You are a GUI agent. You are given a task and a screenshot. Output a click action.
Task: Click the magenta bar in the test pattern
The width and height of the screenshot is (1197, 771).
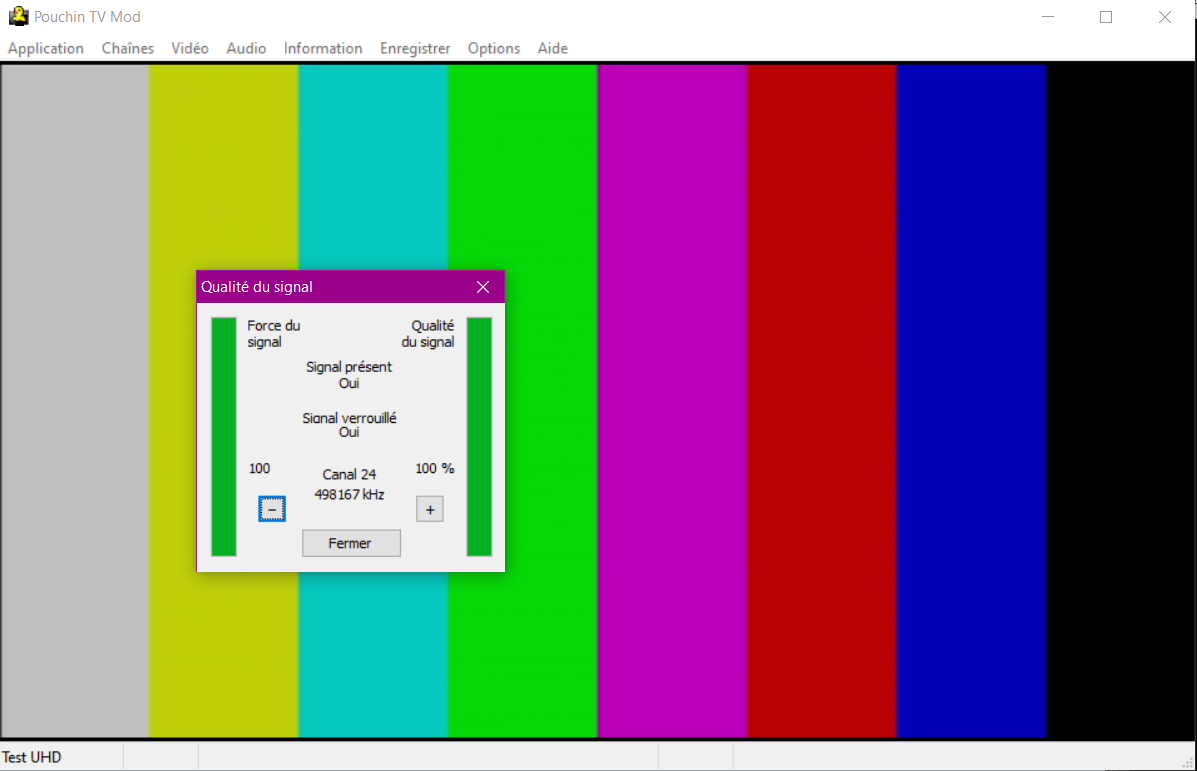tap(672, 401)
